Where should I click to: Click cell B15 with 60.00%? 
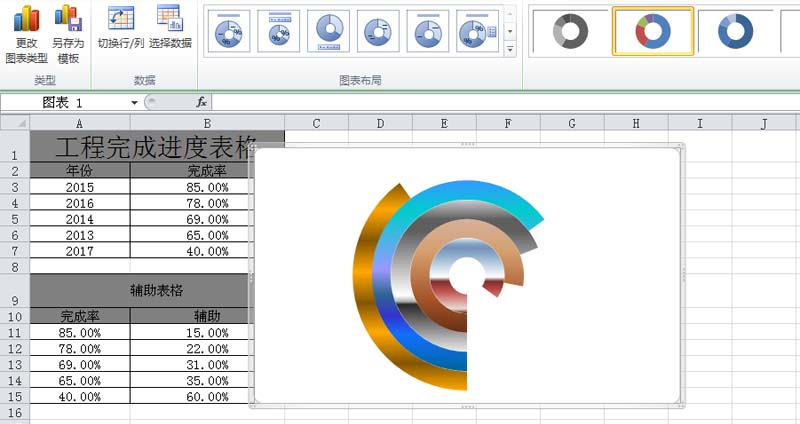point(190,396)
